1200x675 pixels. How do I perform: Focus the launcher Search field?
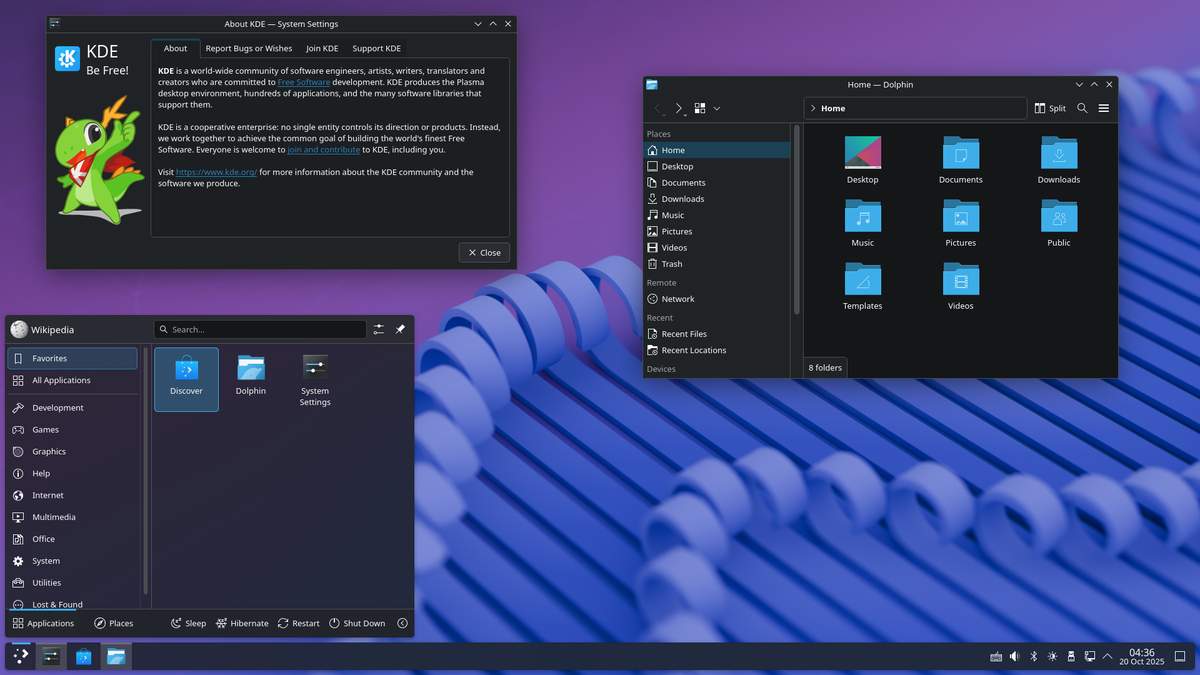(x=260, y=329)
